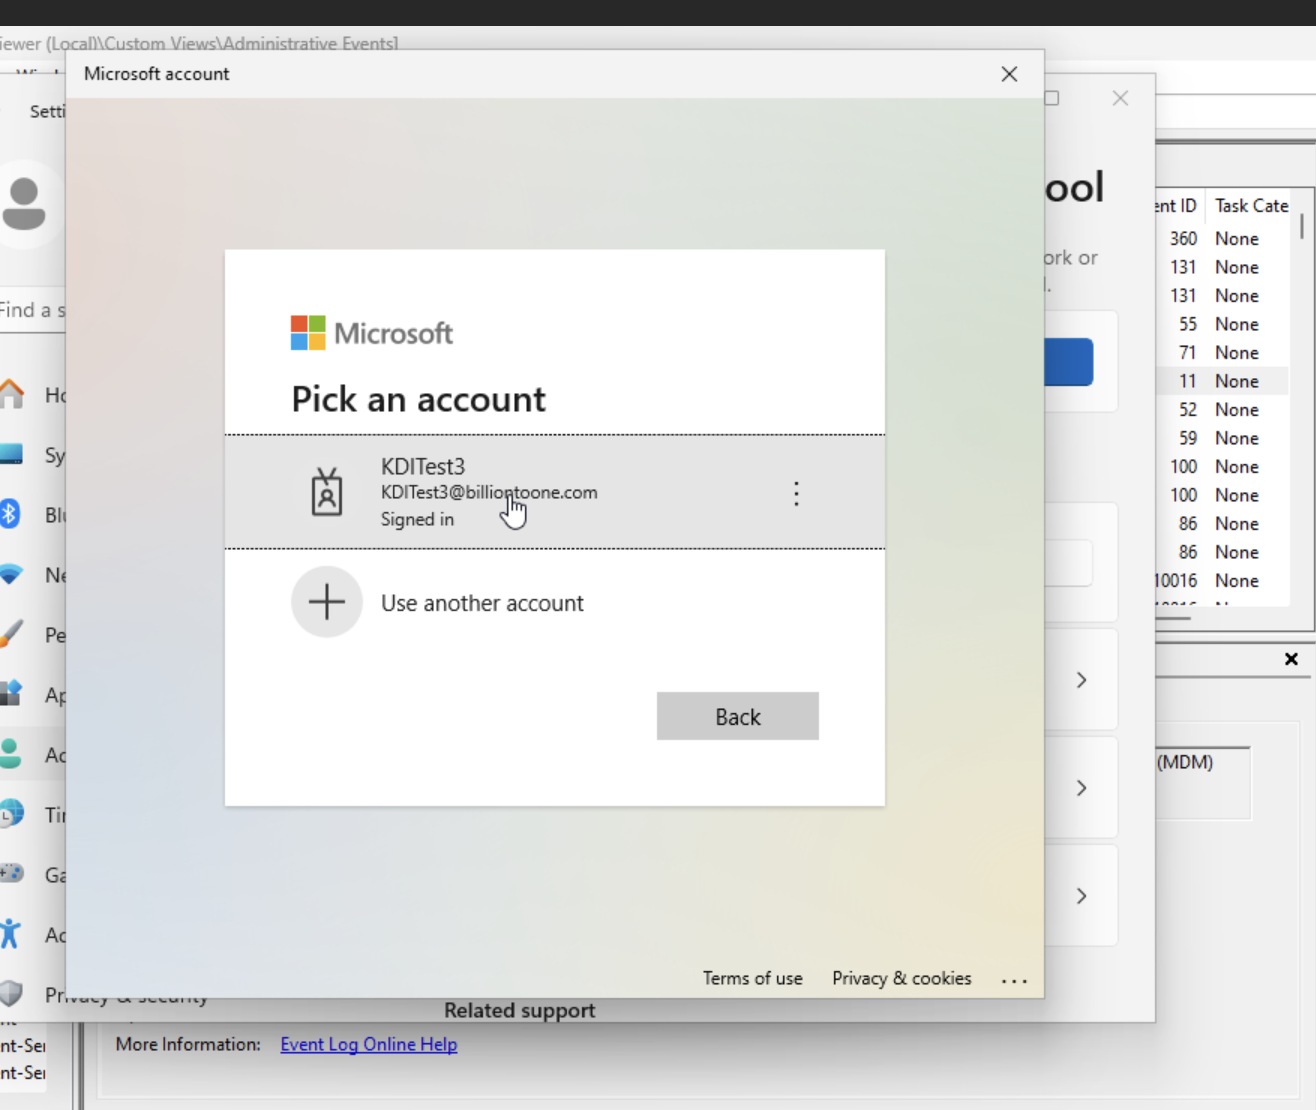Click the blue button in Settings window
The image size is (1316, 1110).
pyautogui.click(x=1068, y=362)
